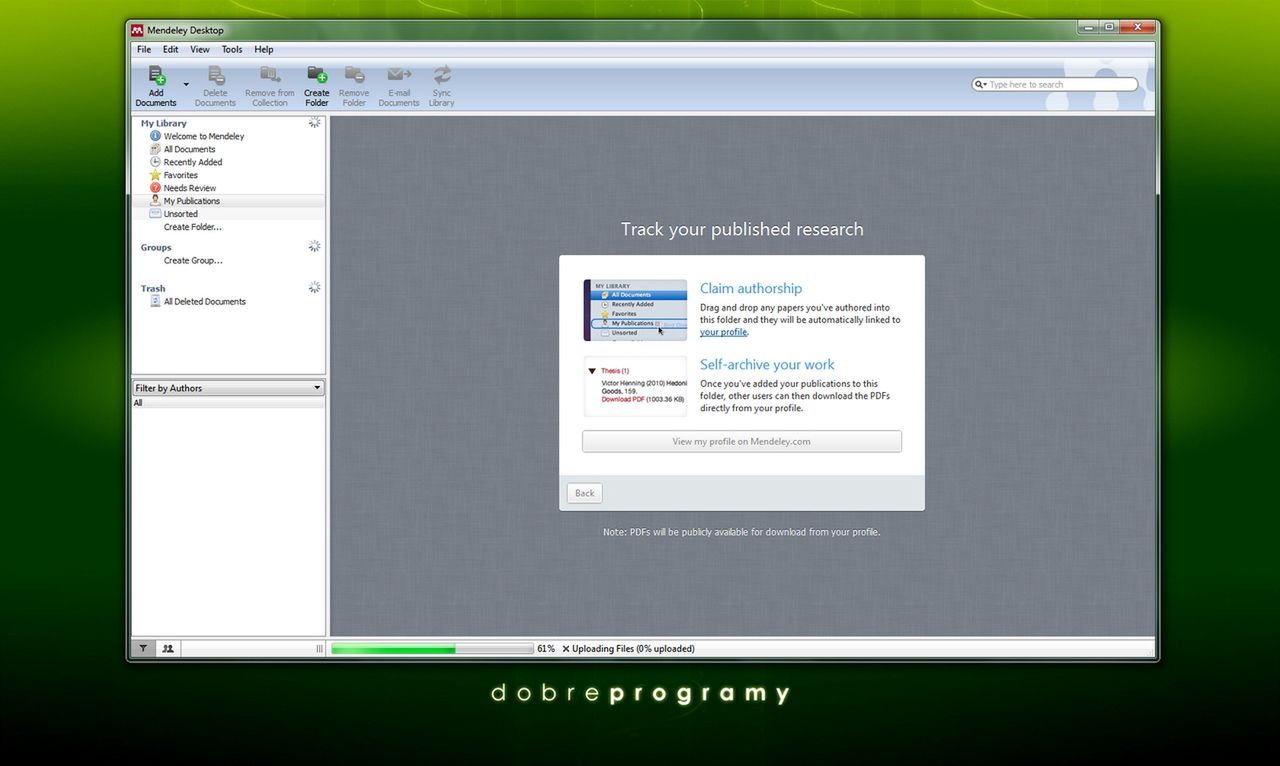
Task: Click the Self-archive your work heading
Action: pyautogui.click(x=767, y=365)
